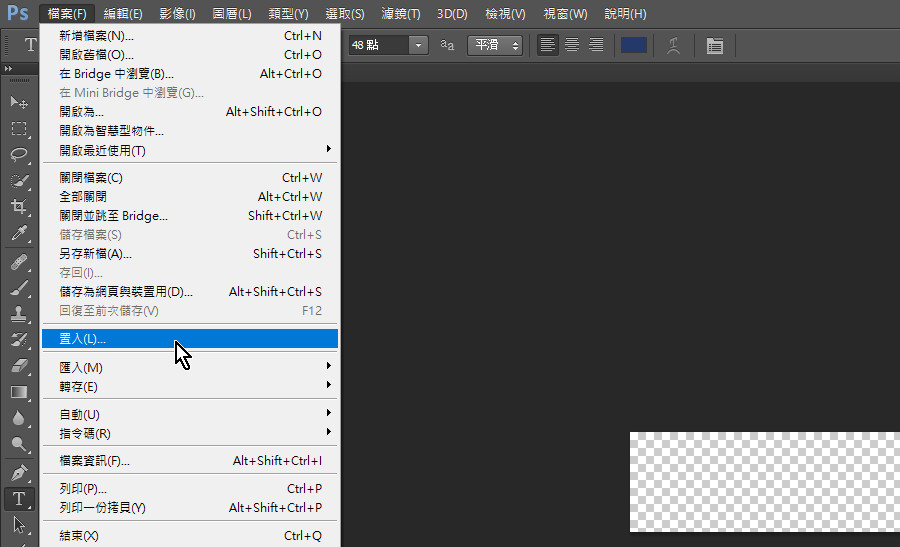Open the 3D(D) menu
This screenshot has width=900, height=547.
pos(452,13)
